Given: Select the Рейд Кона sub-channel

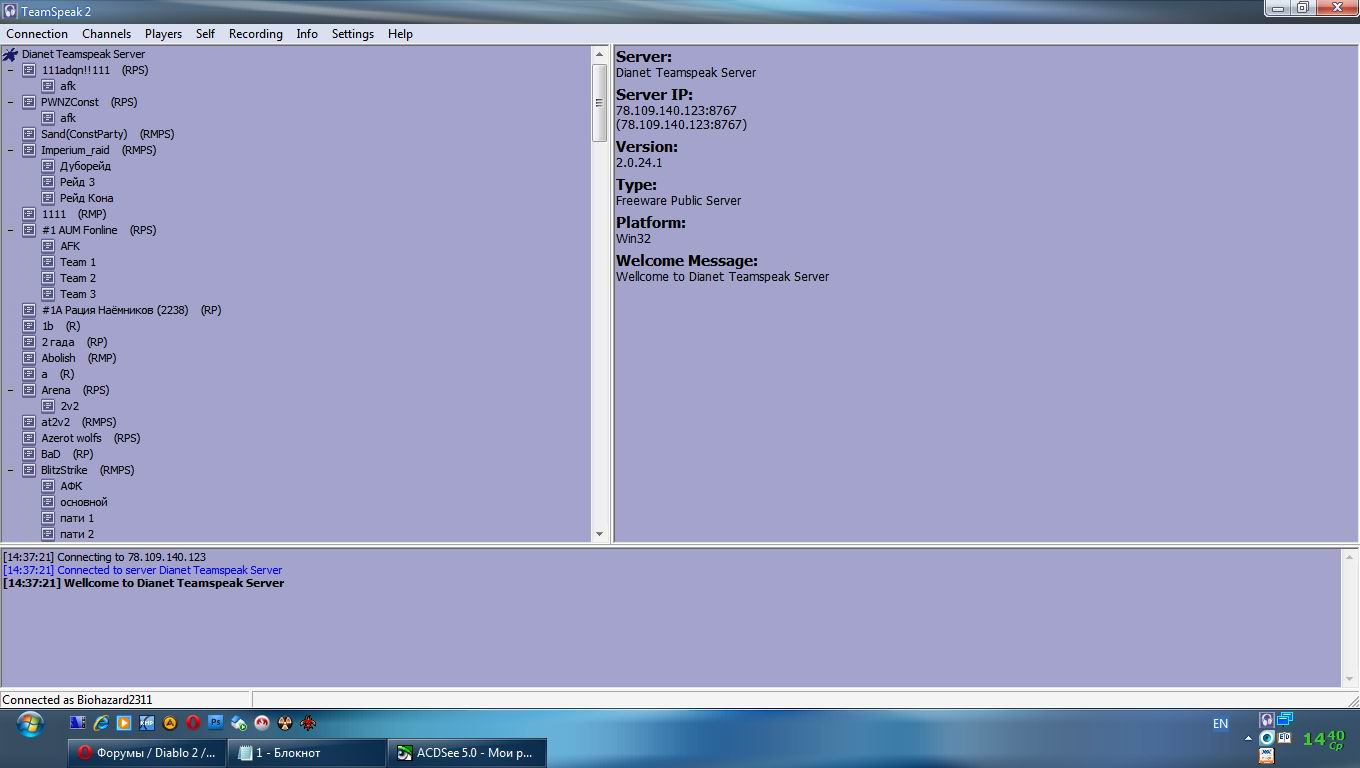Looking at the screenshot, I should [x=86, y=198].
